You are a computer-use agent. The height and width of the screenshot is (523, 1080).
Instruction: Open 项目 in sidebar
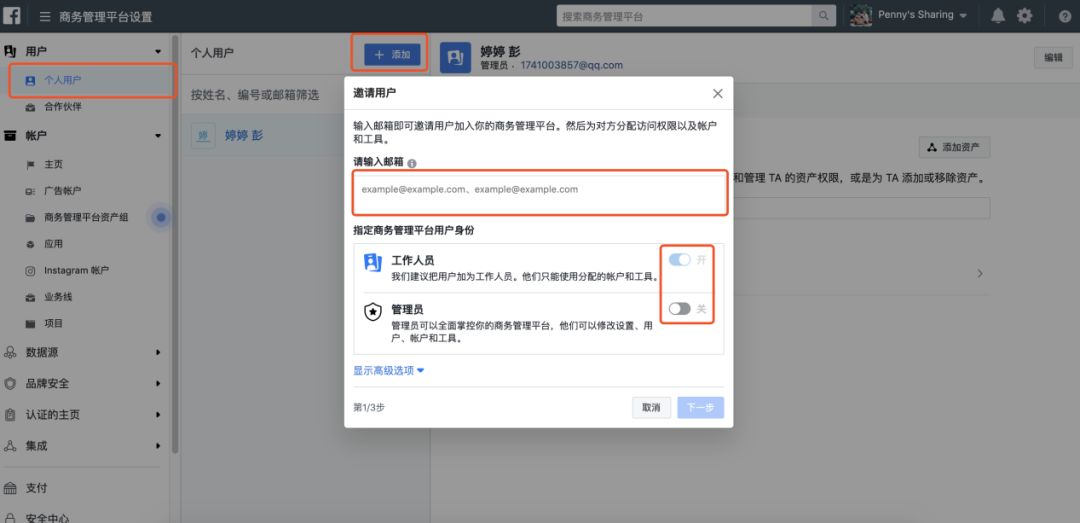tap(54, 323)
